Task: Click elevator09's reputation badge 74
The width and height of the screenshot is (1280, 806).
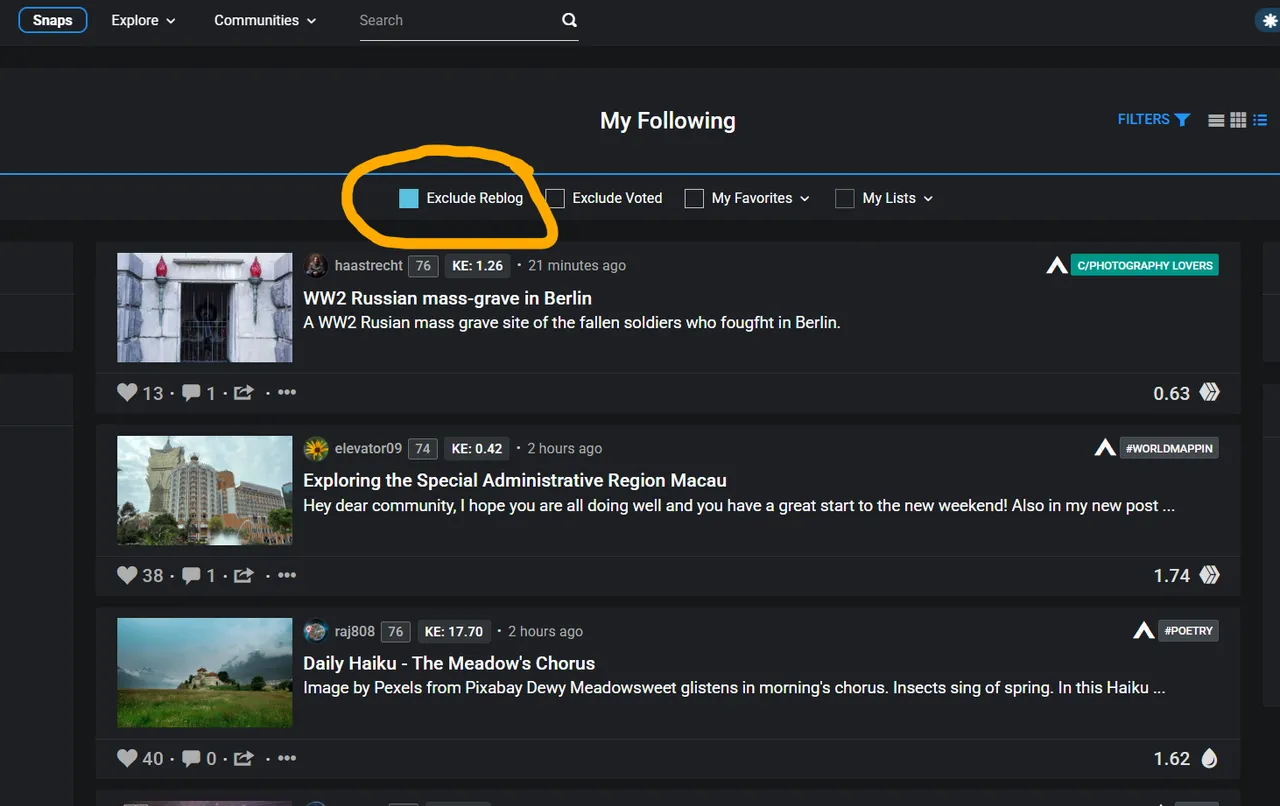Action: tap(423, 448)
